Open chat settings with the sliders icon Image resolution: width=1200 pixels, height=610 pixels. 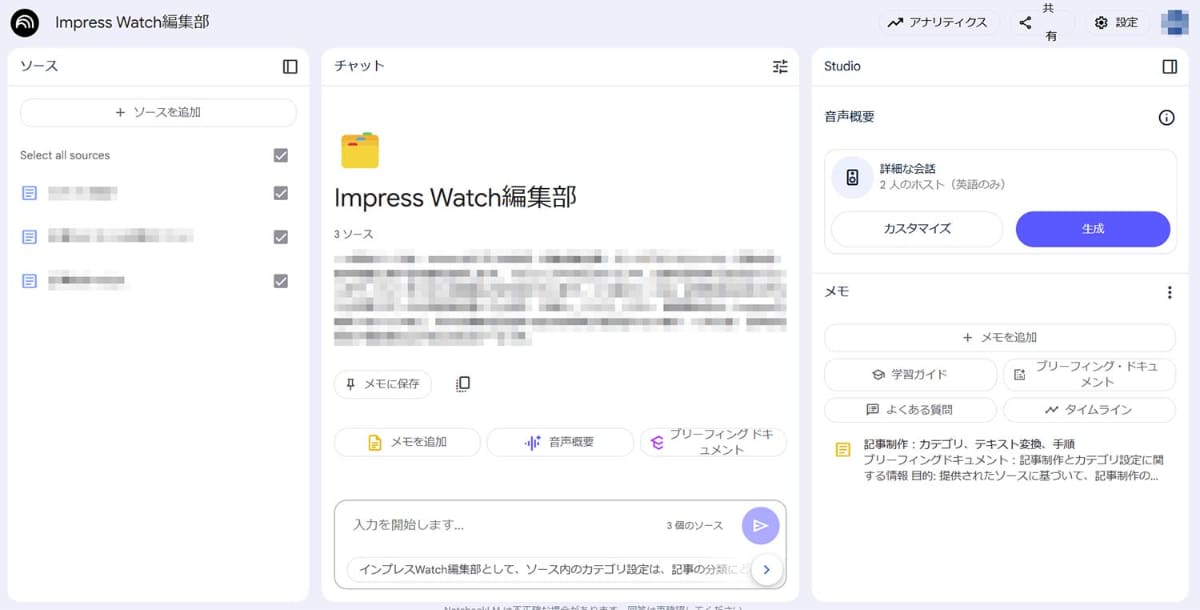pyautogui.click(x=780, y=66)
